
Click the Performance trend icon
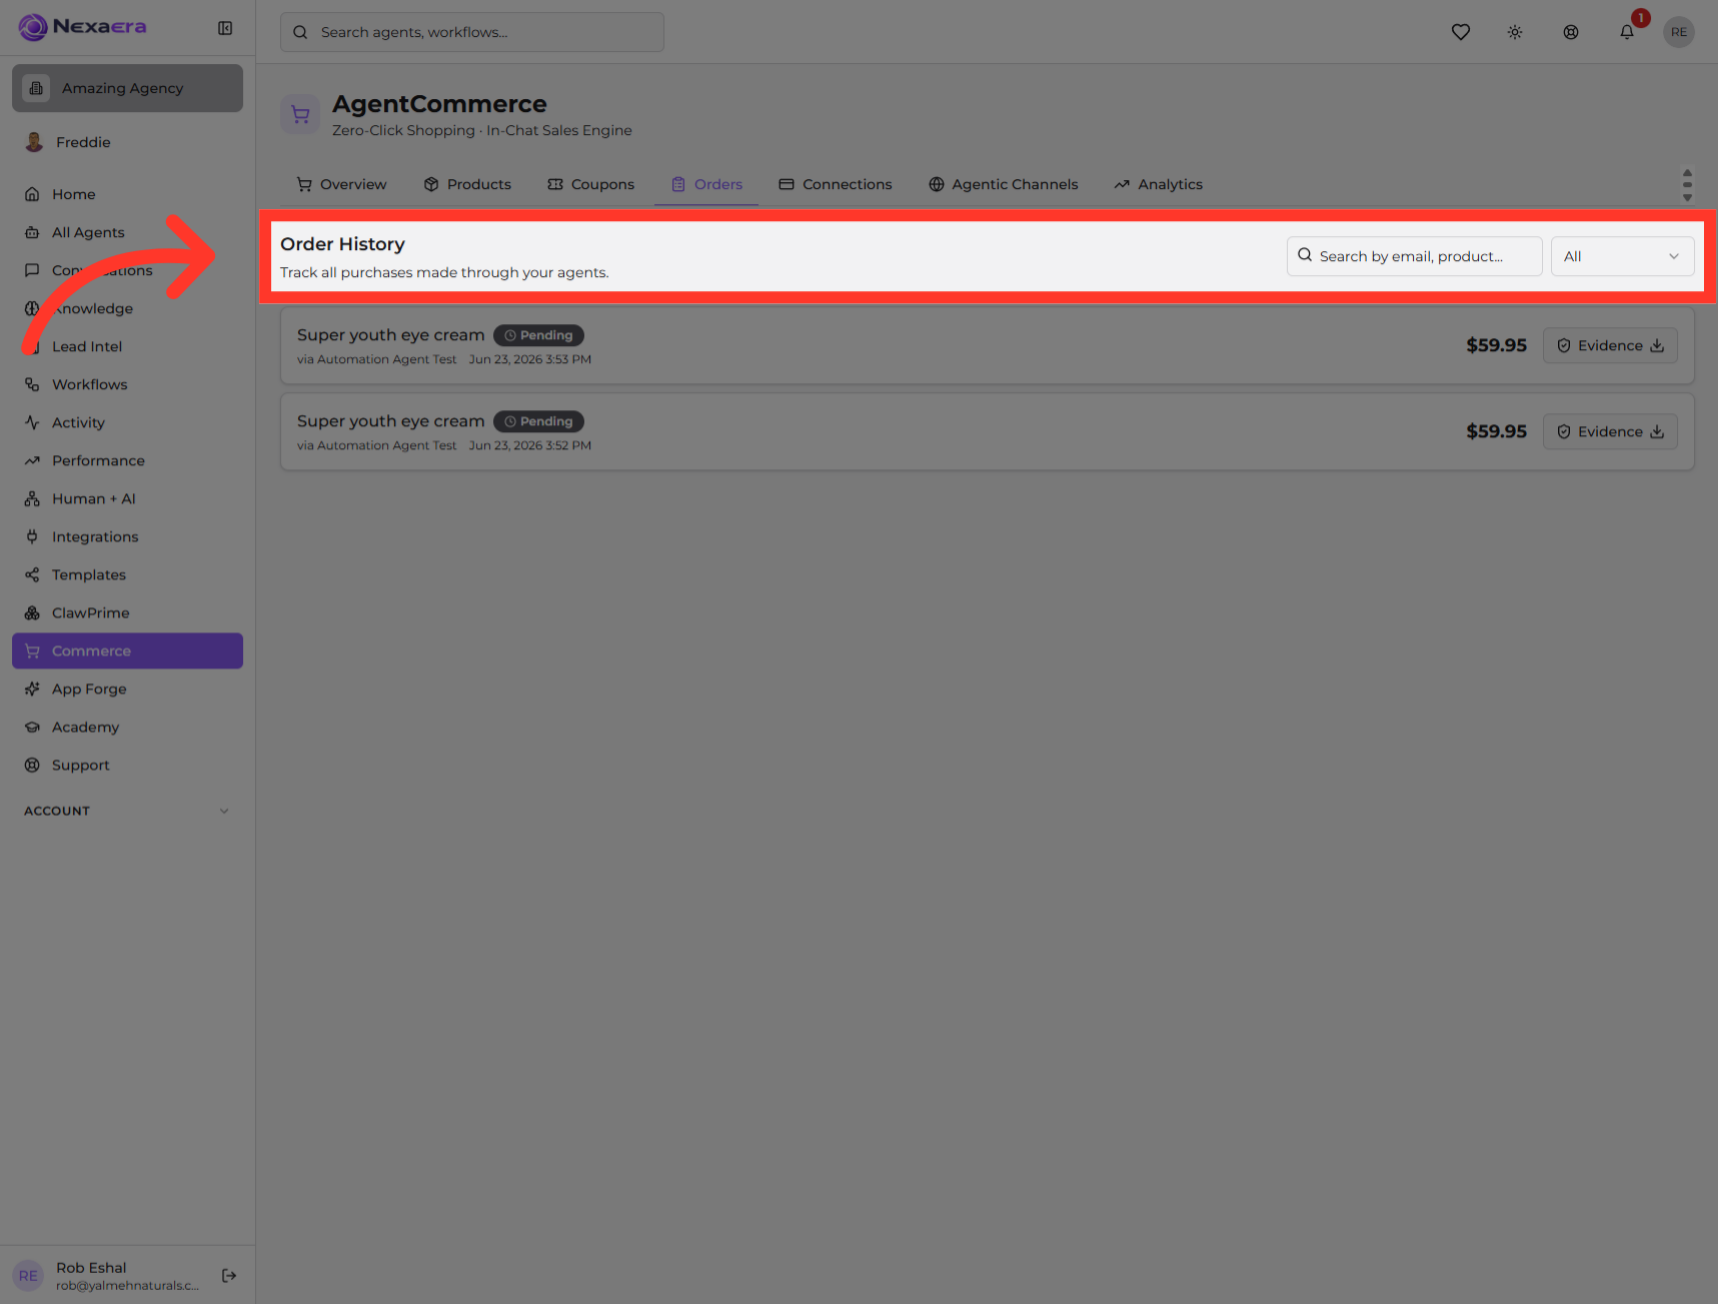point(32,460)
